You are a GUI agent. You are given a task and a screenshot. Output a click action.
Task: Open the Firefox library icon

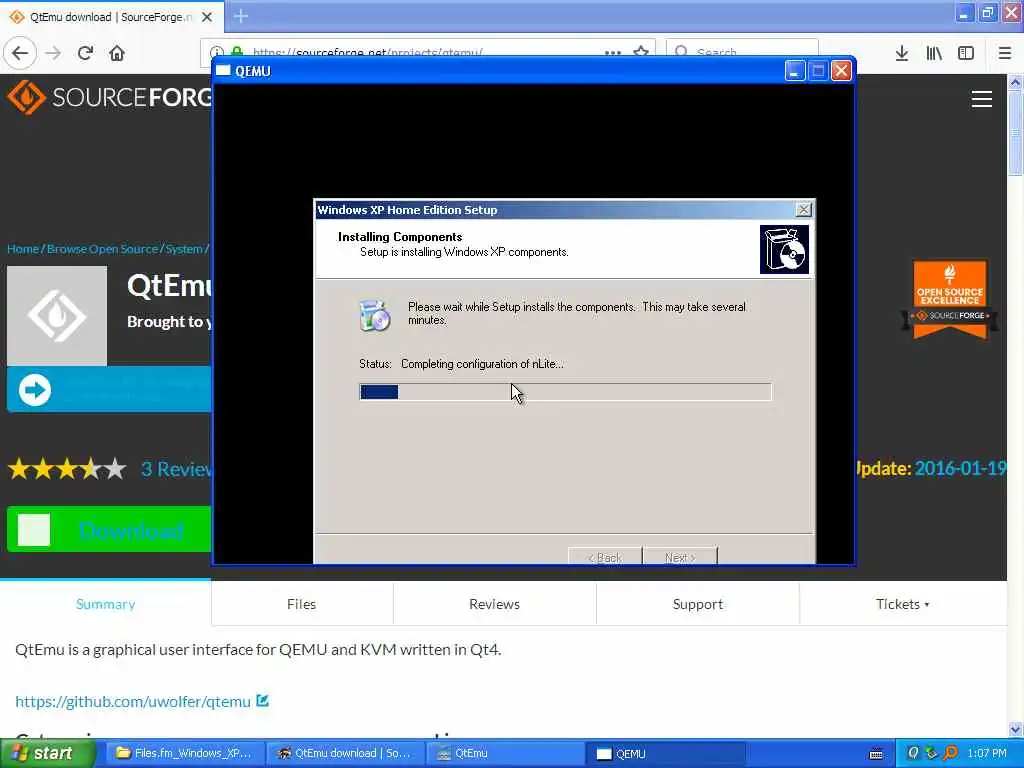point(934,53)
